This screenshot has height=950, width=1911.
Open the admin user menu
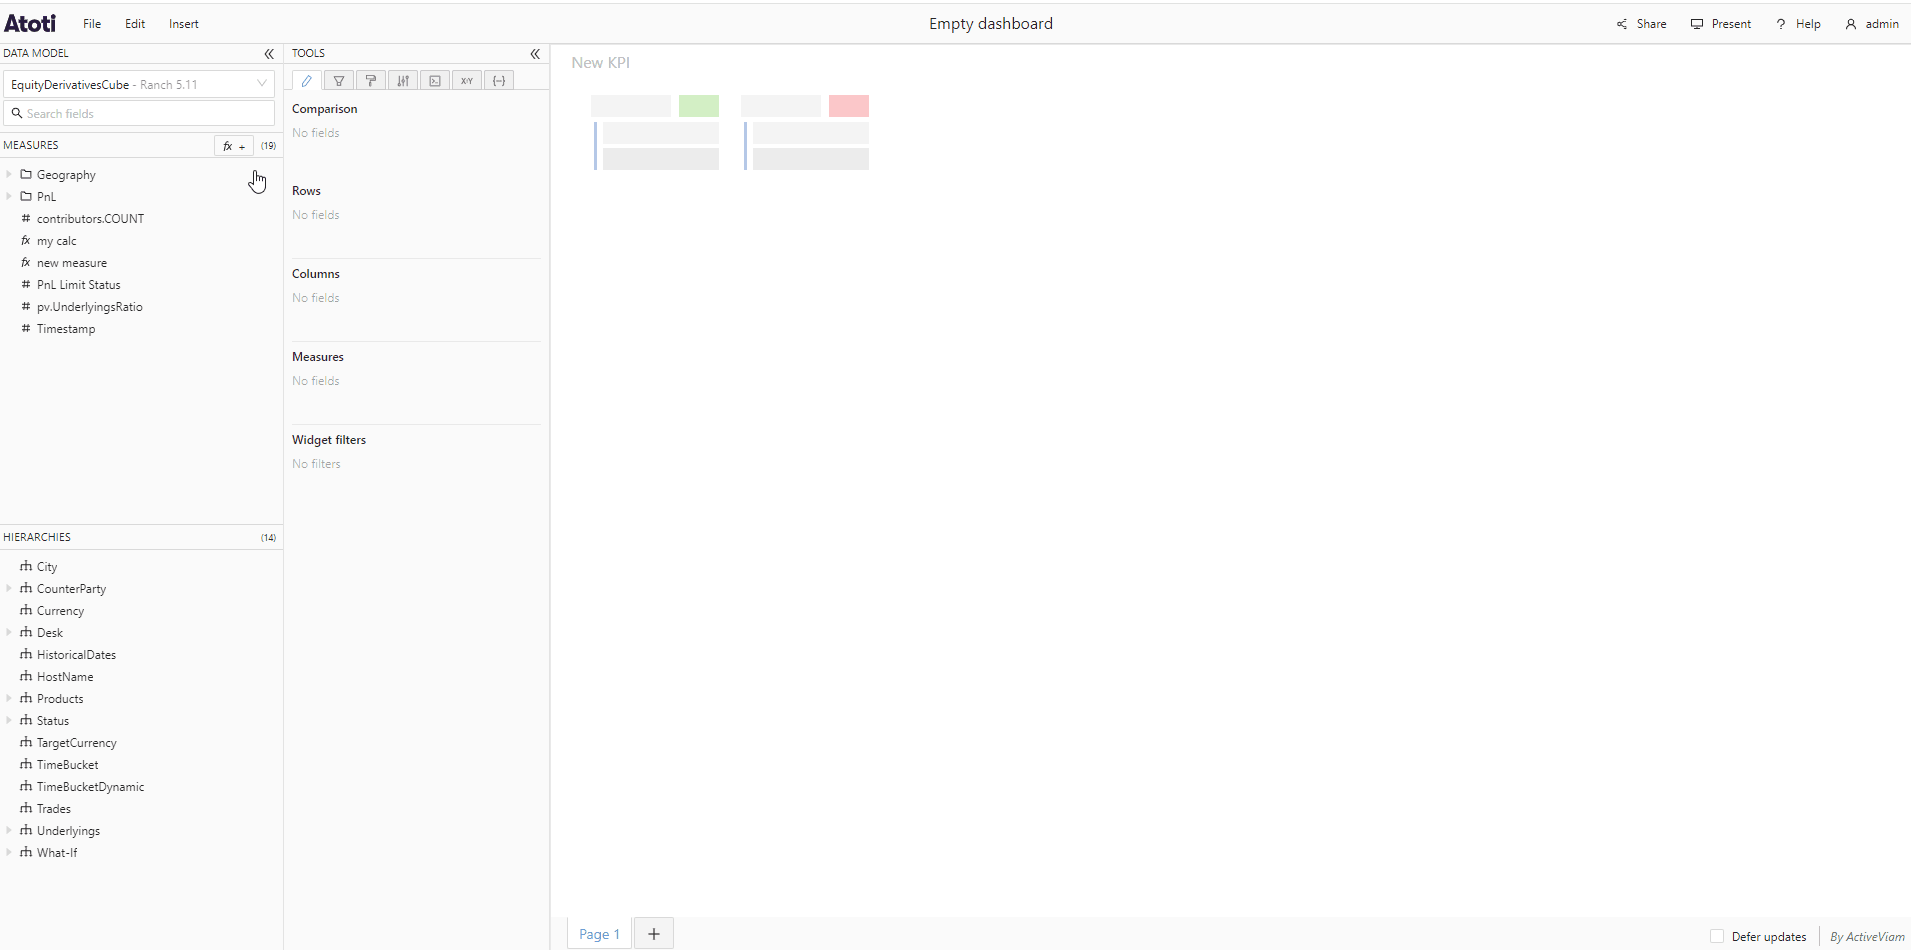point(1872,24)
